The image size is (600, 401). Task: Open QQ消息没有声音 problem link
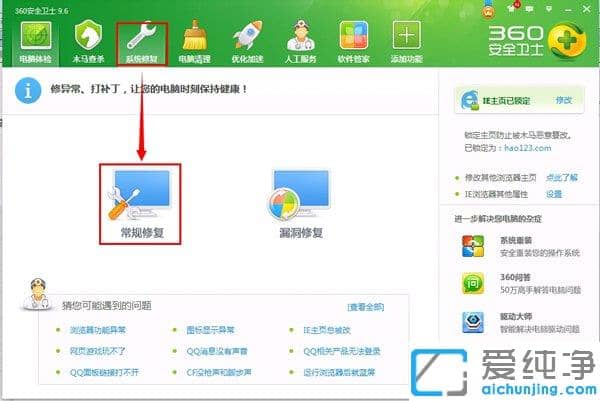(x=217, y=351)
